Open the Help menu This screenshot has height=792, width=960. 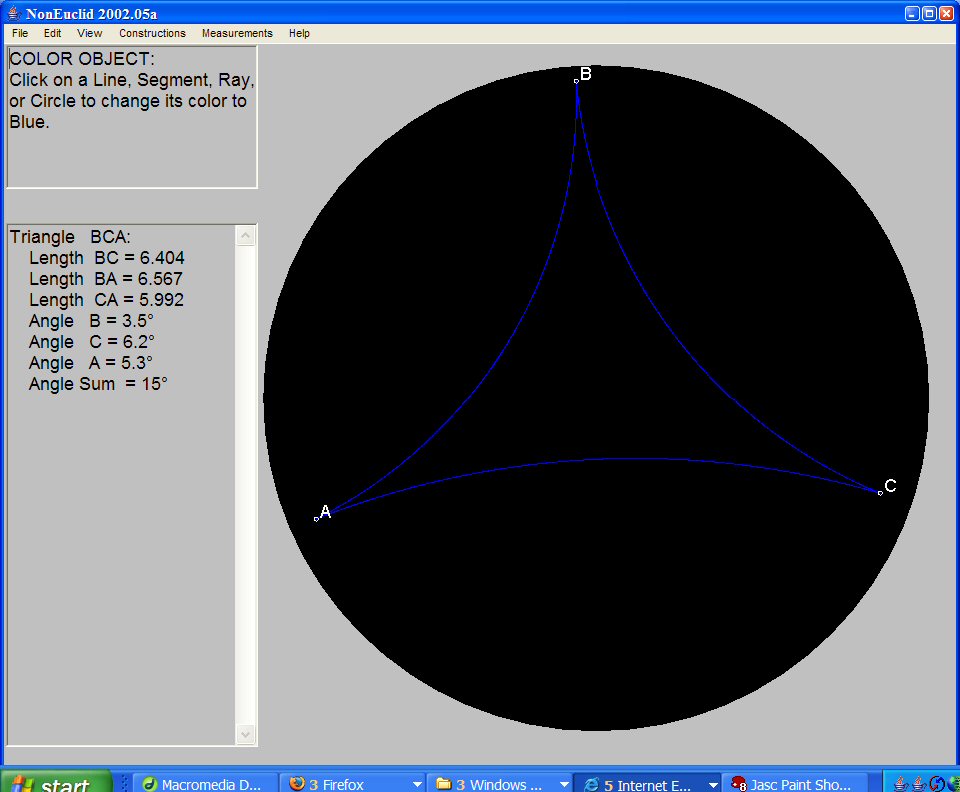299,33
